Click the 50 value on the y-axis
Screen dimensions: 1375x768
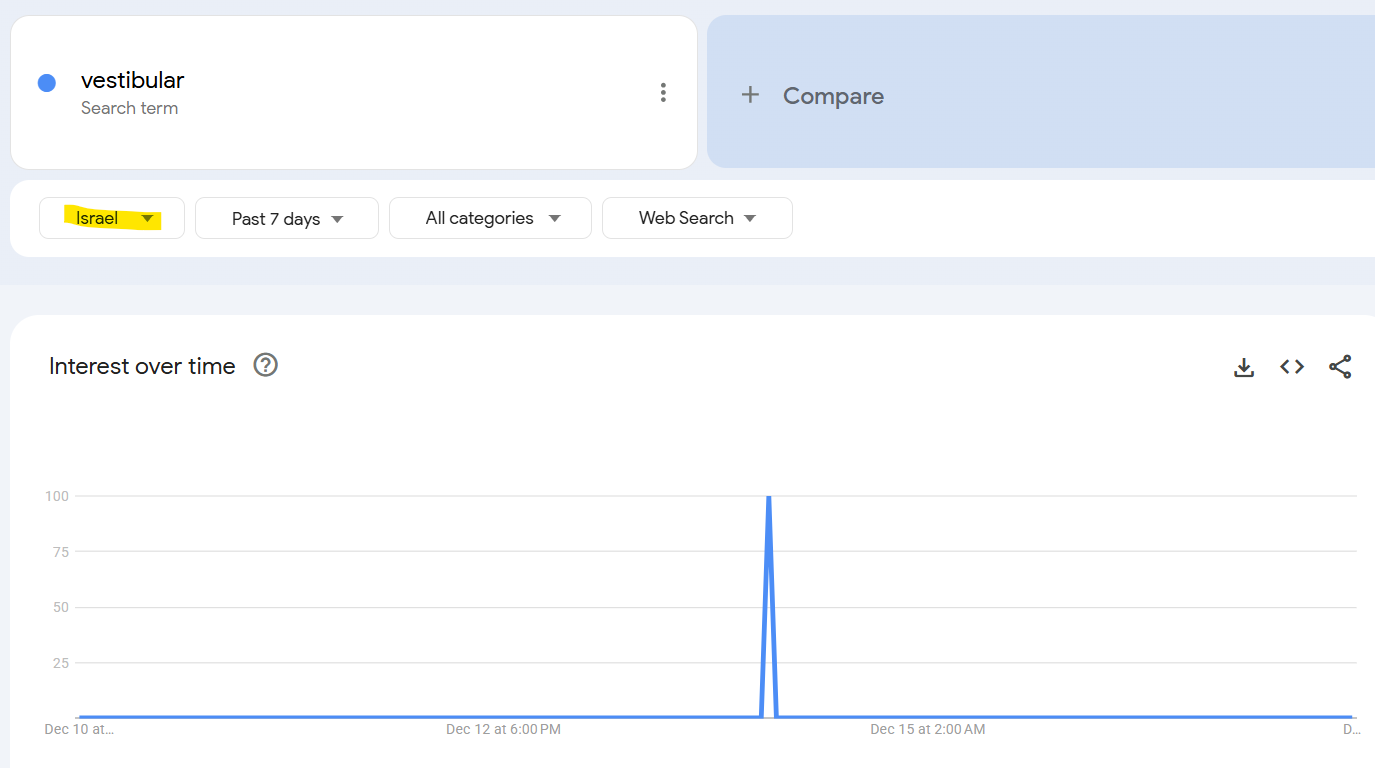60,607
